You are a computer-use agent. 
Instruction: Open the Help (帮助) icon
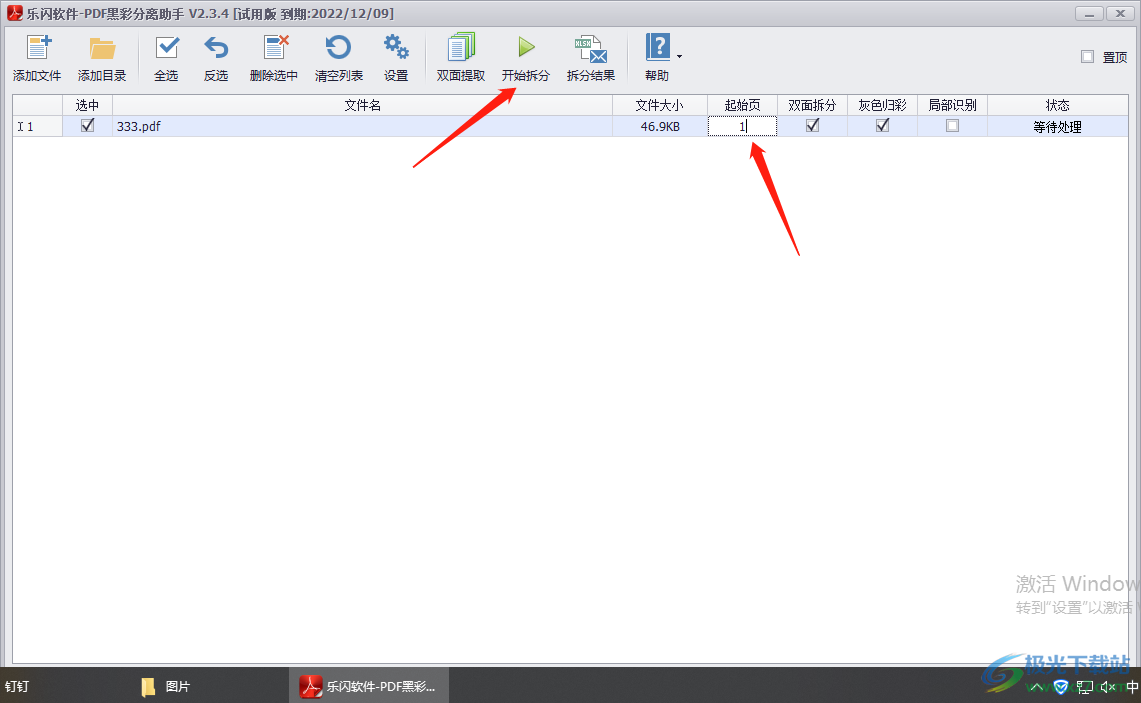coord(658,48)
